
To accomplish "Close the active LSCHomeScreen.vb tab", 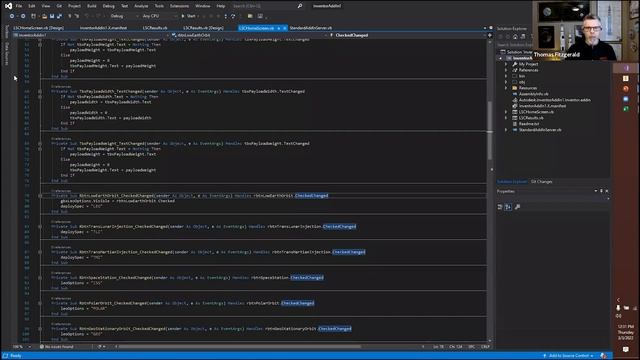I will [x=284, y=28].
